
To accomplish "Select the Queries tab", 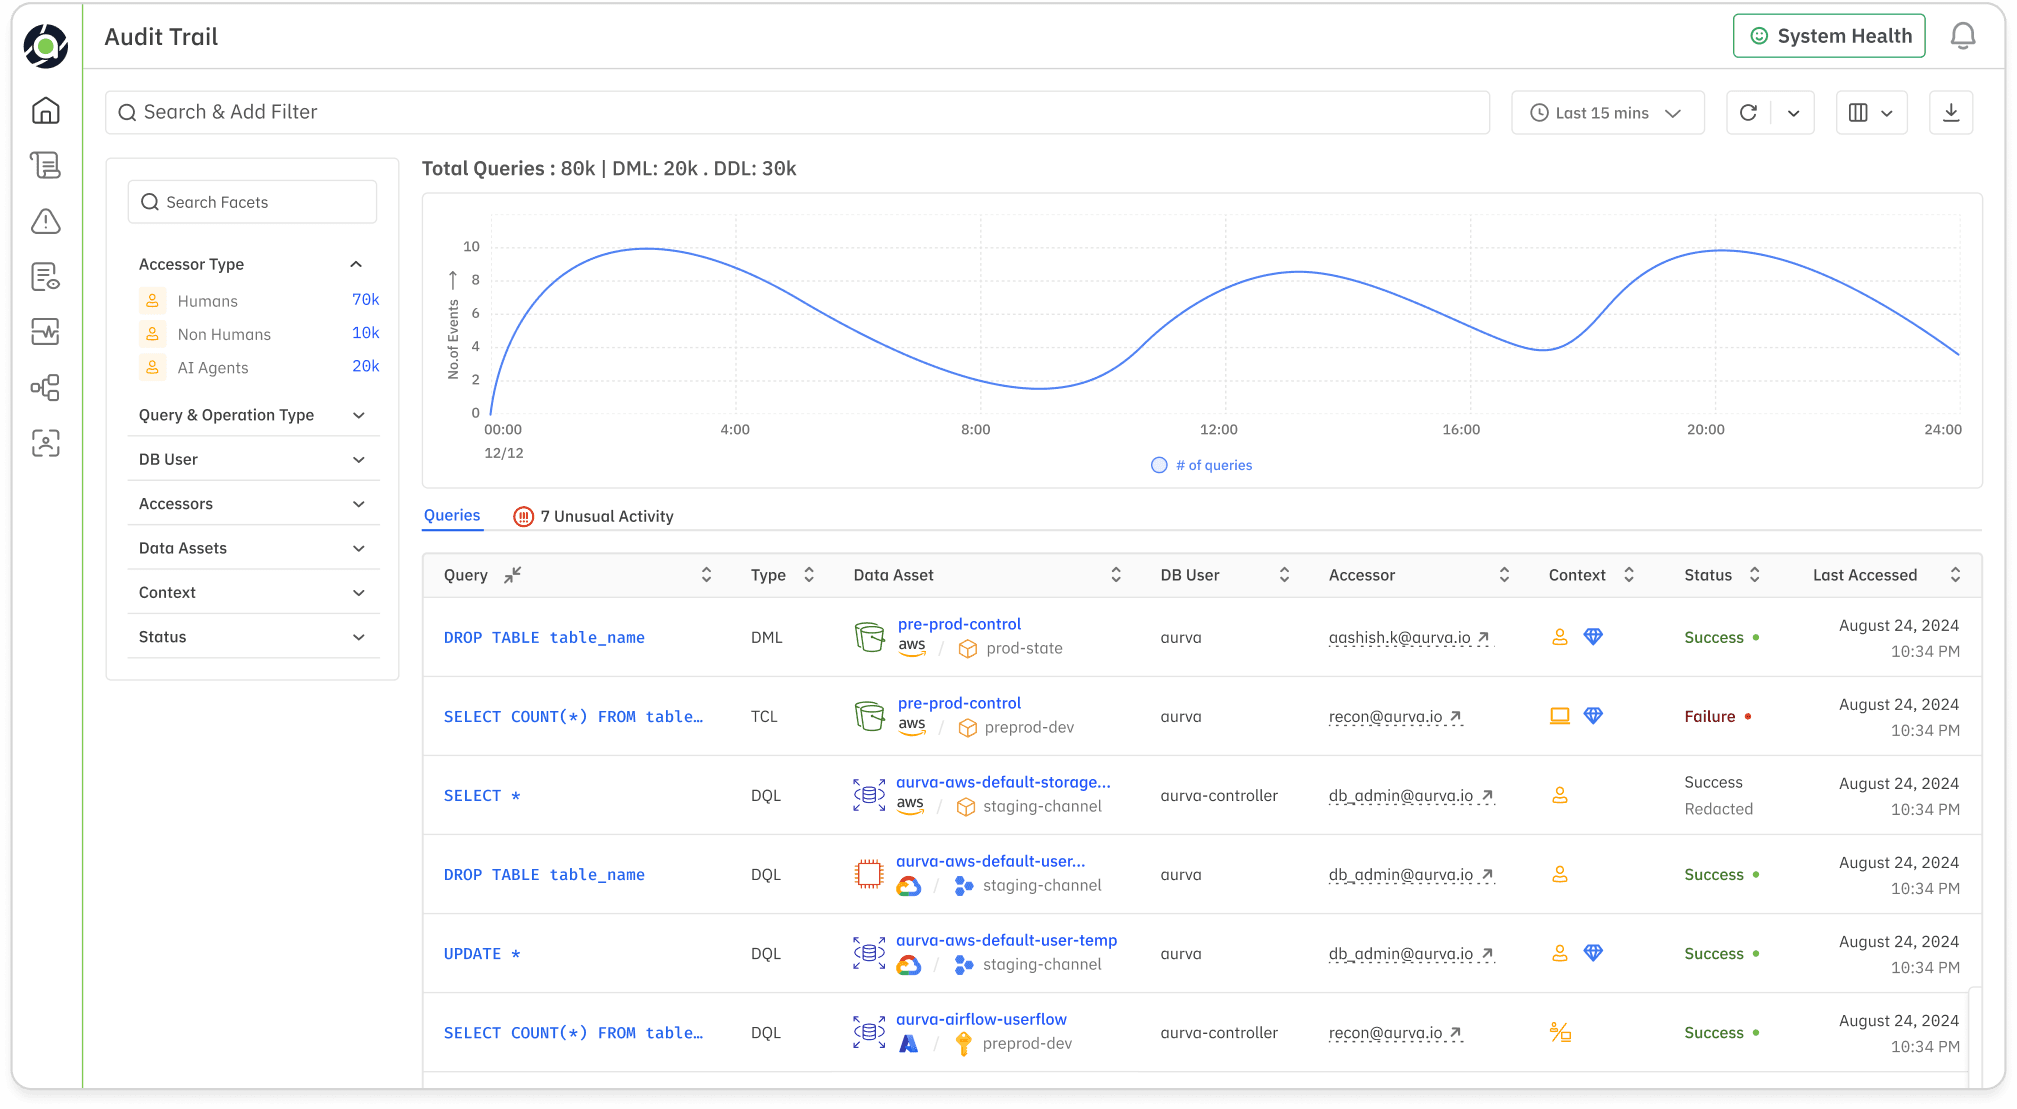I will [452, 515].
